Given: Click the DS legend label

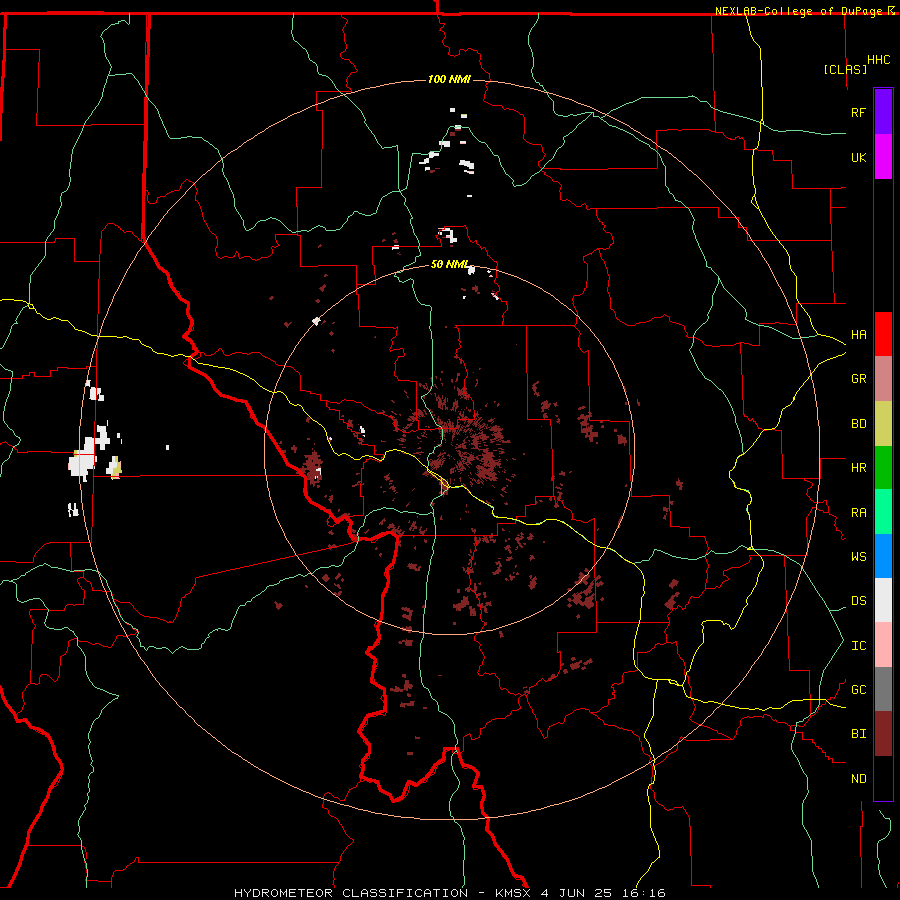Looking at the screenshot, I should click(858, 601).
